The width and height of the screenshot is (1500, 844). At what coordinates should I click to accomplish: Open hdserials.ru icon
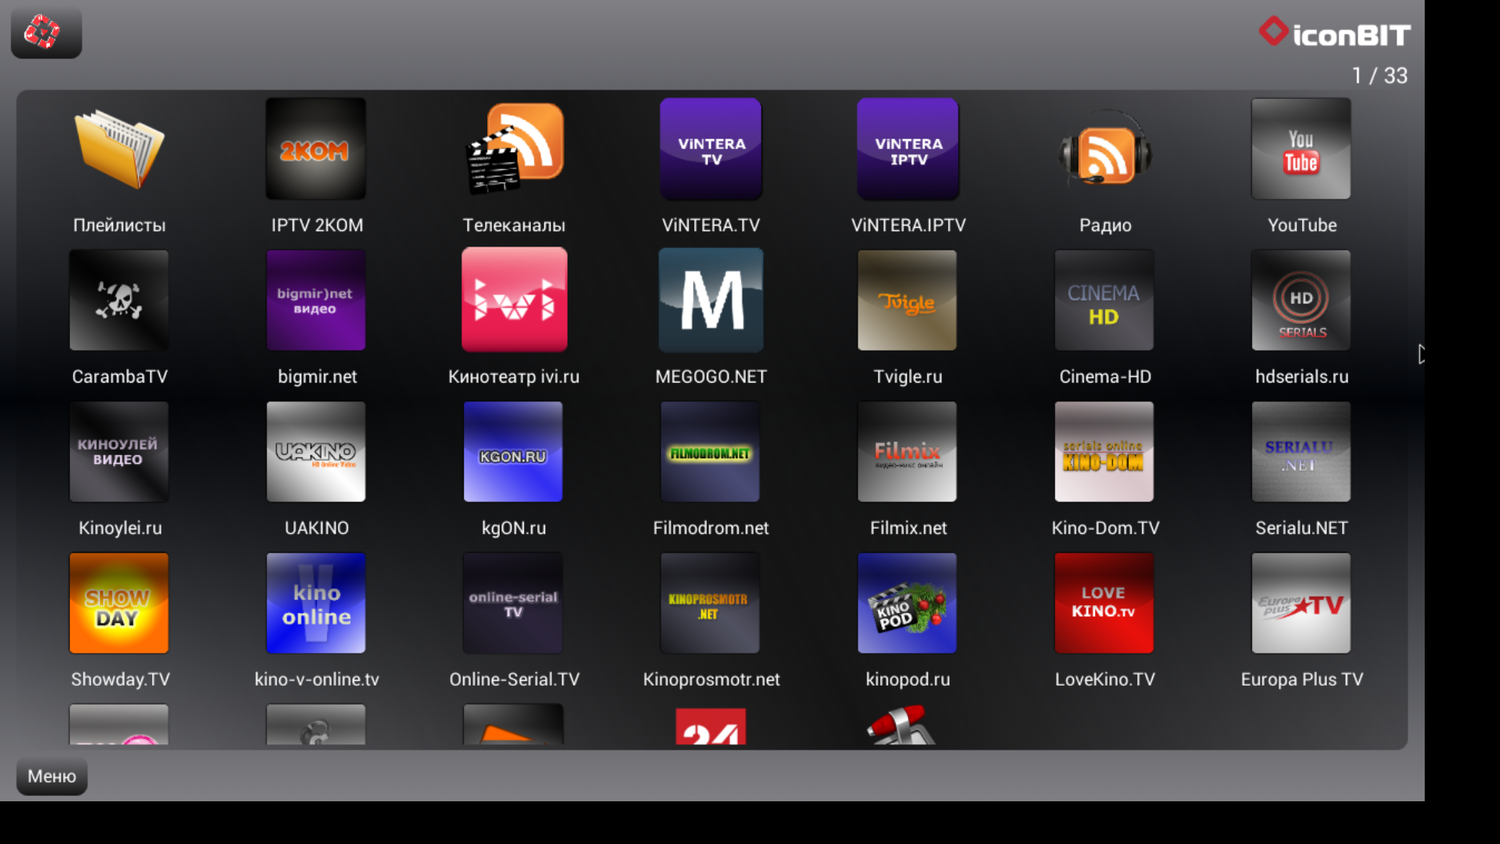pyautogui.click(x=1301, y=300)
